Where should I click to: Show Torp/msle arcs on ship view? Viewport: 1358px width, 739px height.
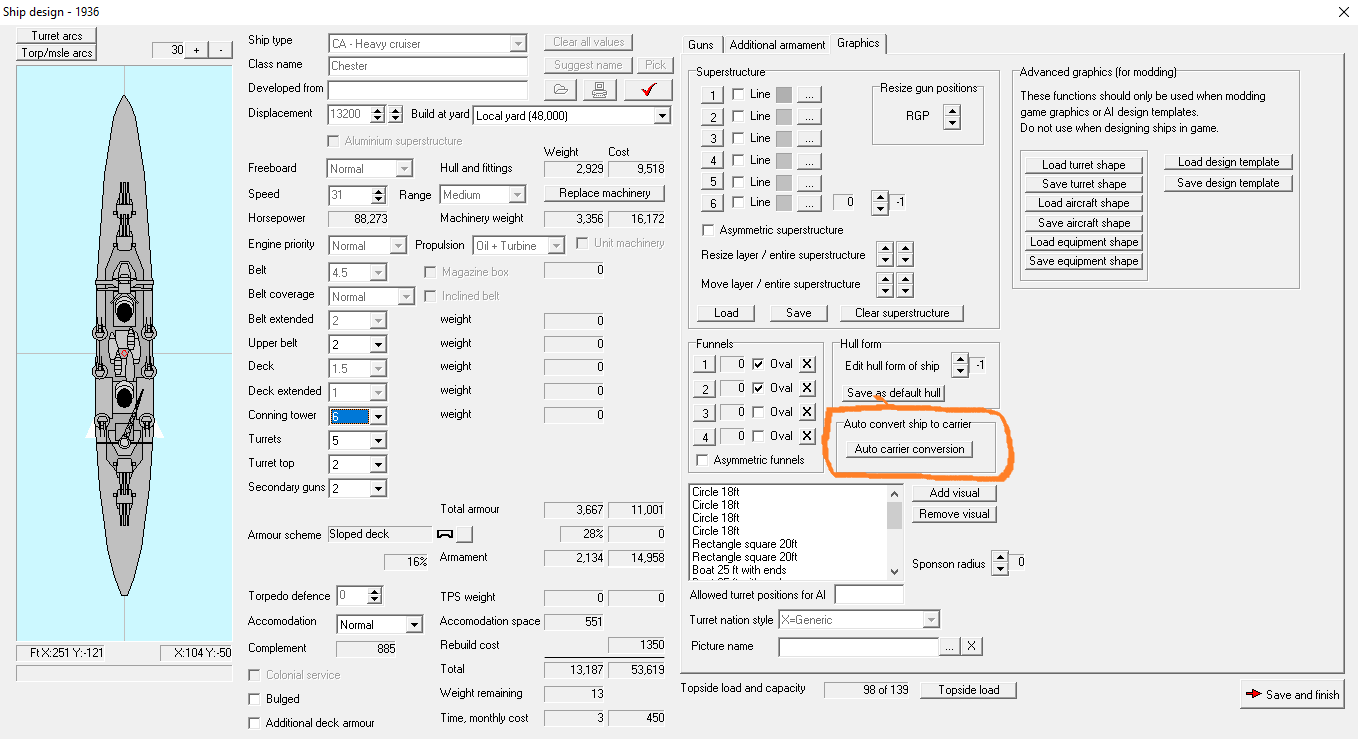tap(57, 53)
